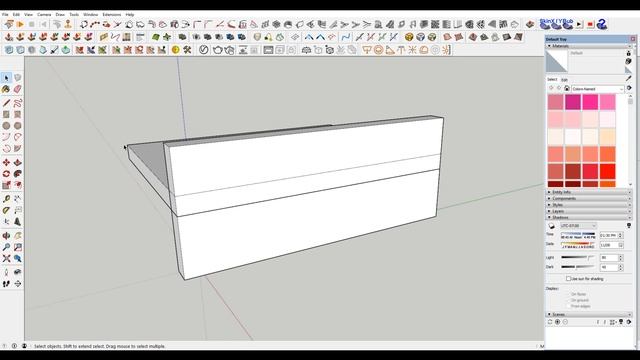Pick the Pan hand tool
Screen dimensions: 640x360
click(x=18, y=236)
